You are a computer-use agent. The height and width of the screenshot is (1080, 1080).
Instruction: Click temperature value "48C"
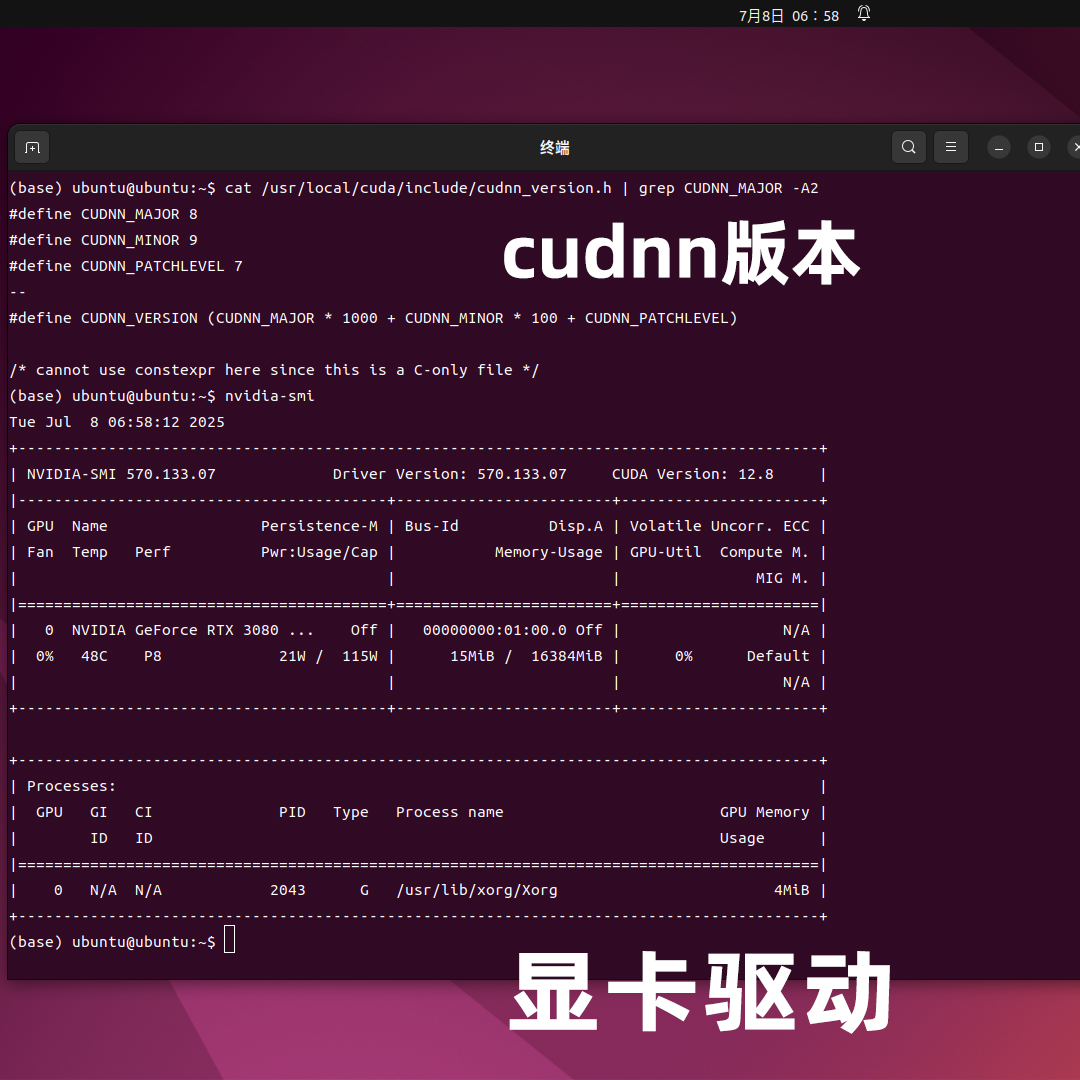click(x=94, y=656)
